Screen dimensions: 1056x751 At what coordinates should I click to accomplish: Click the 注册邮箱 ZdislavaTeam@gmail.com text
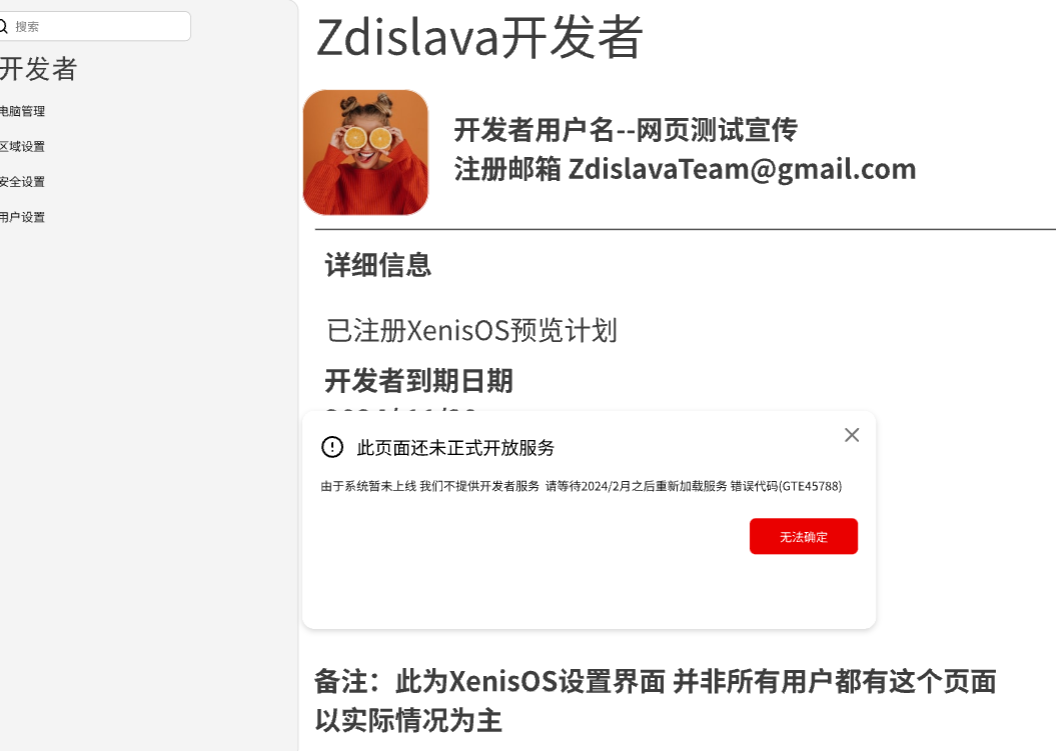(x=685, y=169)
